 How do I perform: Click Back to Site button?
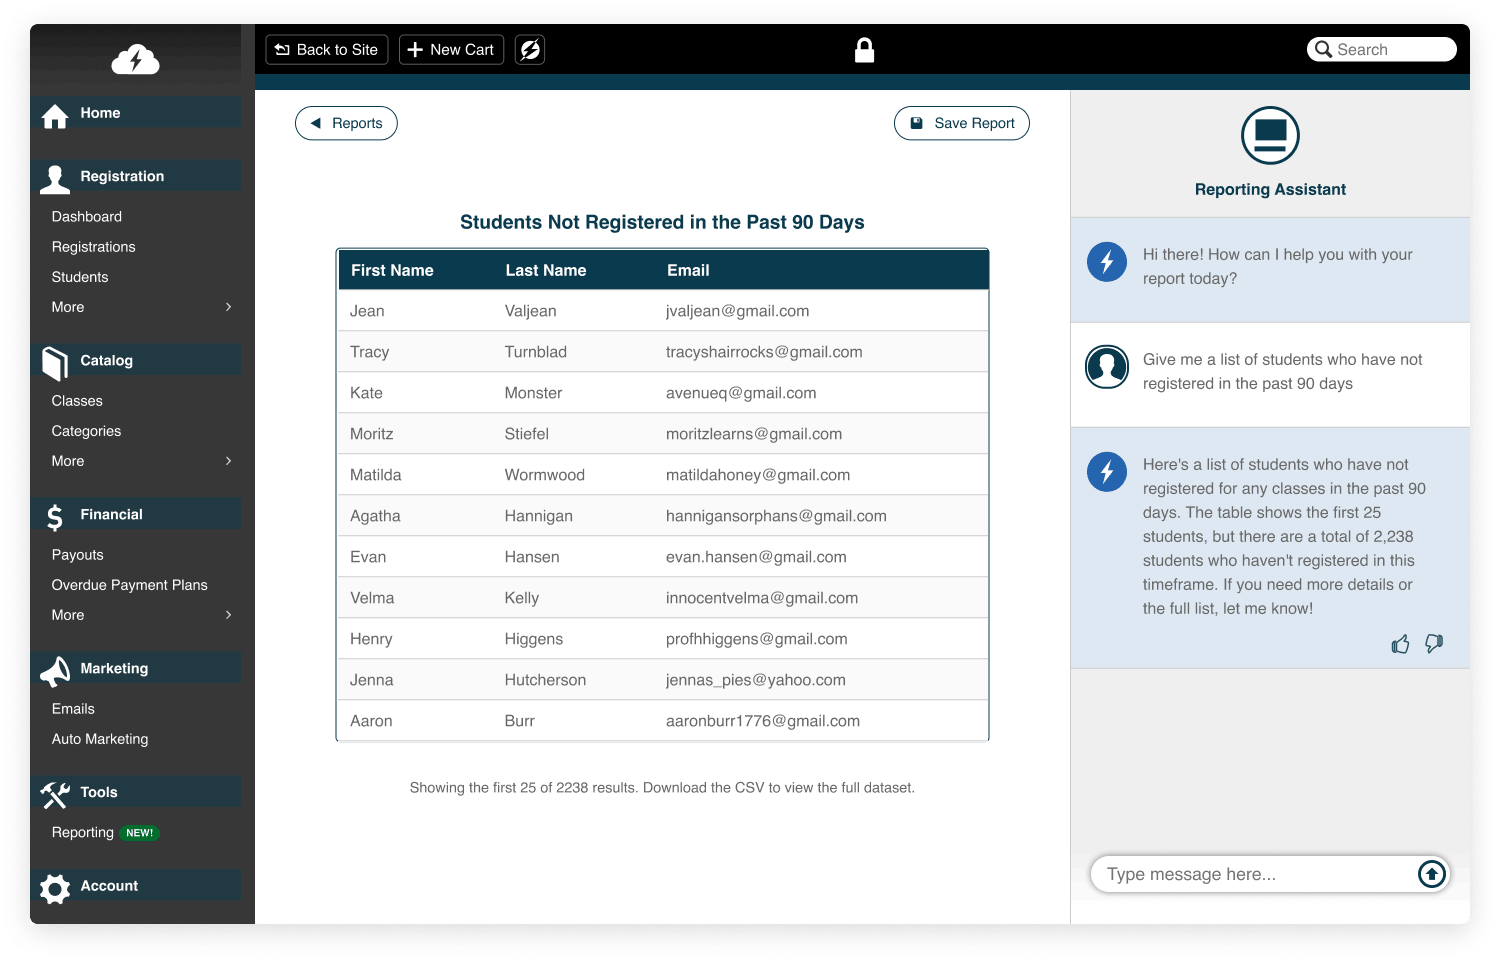pyautogui.click(x=327, y=50)
